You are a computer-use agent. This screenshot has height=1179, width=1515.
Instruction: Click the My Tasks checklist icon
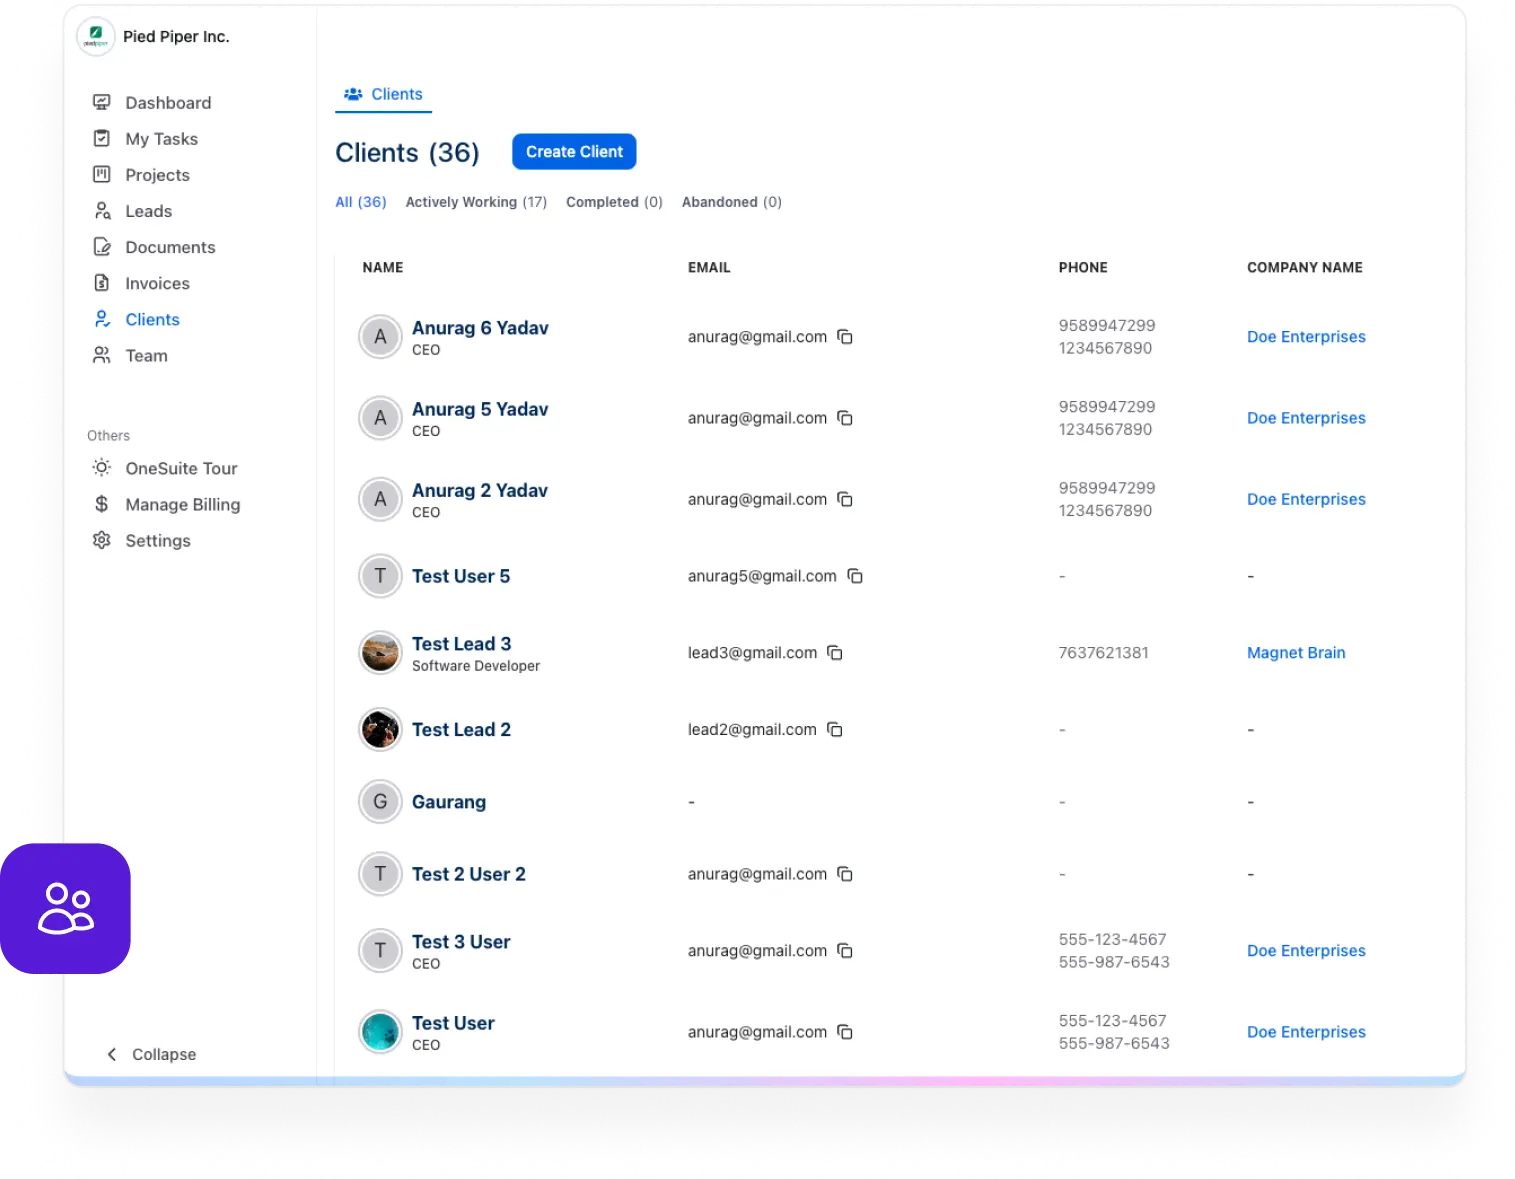point(101,138)
